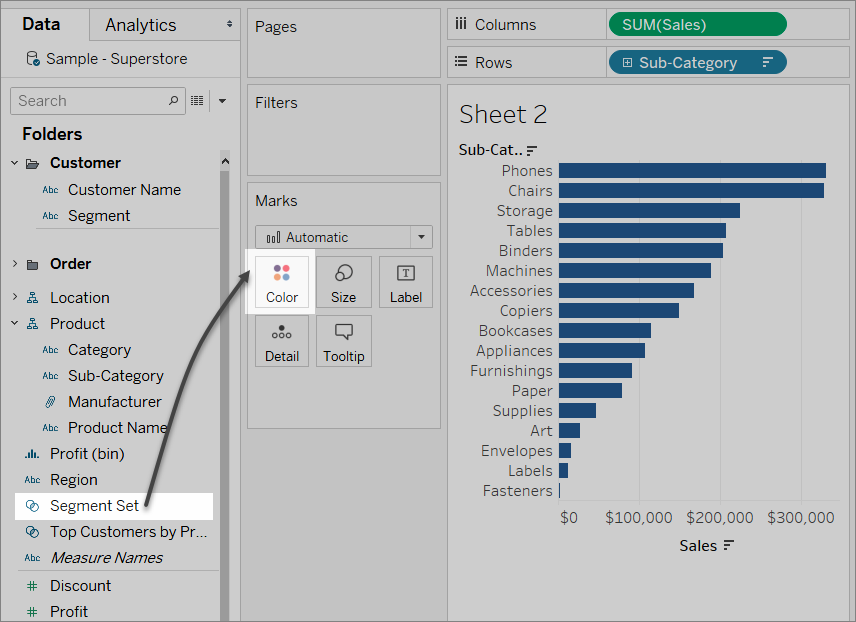856x622 pixels.
Task: Open the Analytics tab pane switch arrows
Action: click(229, 24)
